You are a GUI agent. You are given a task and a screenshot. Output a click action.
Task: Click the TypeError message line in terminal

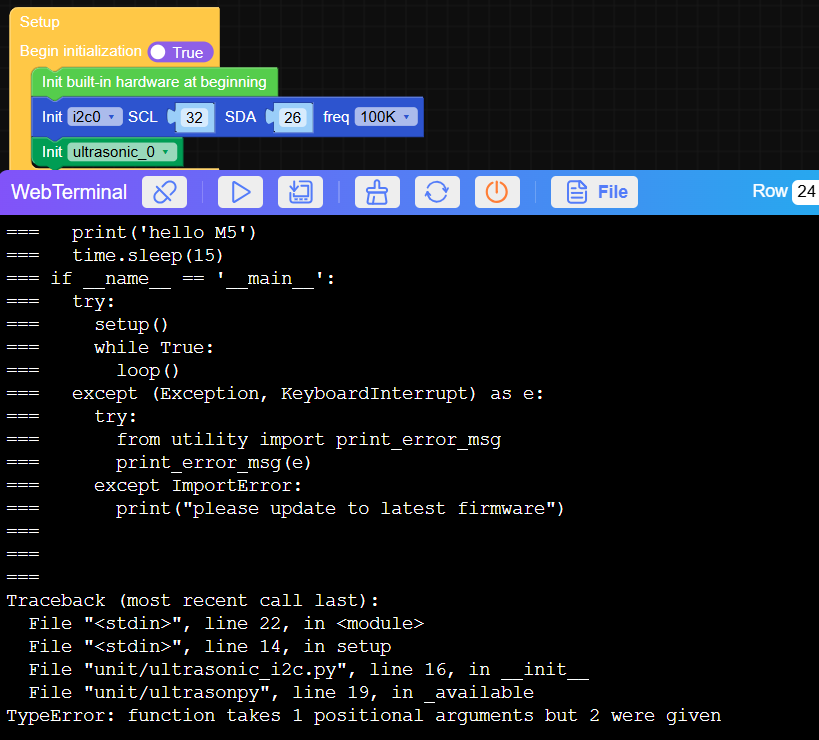click(363, 715)
